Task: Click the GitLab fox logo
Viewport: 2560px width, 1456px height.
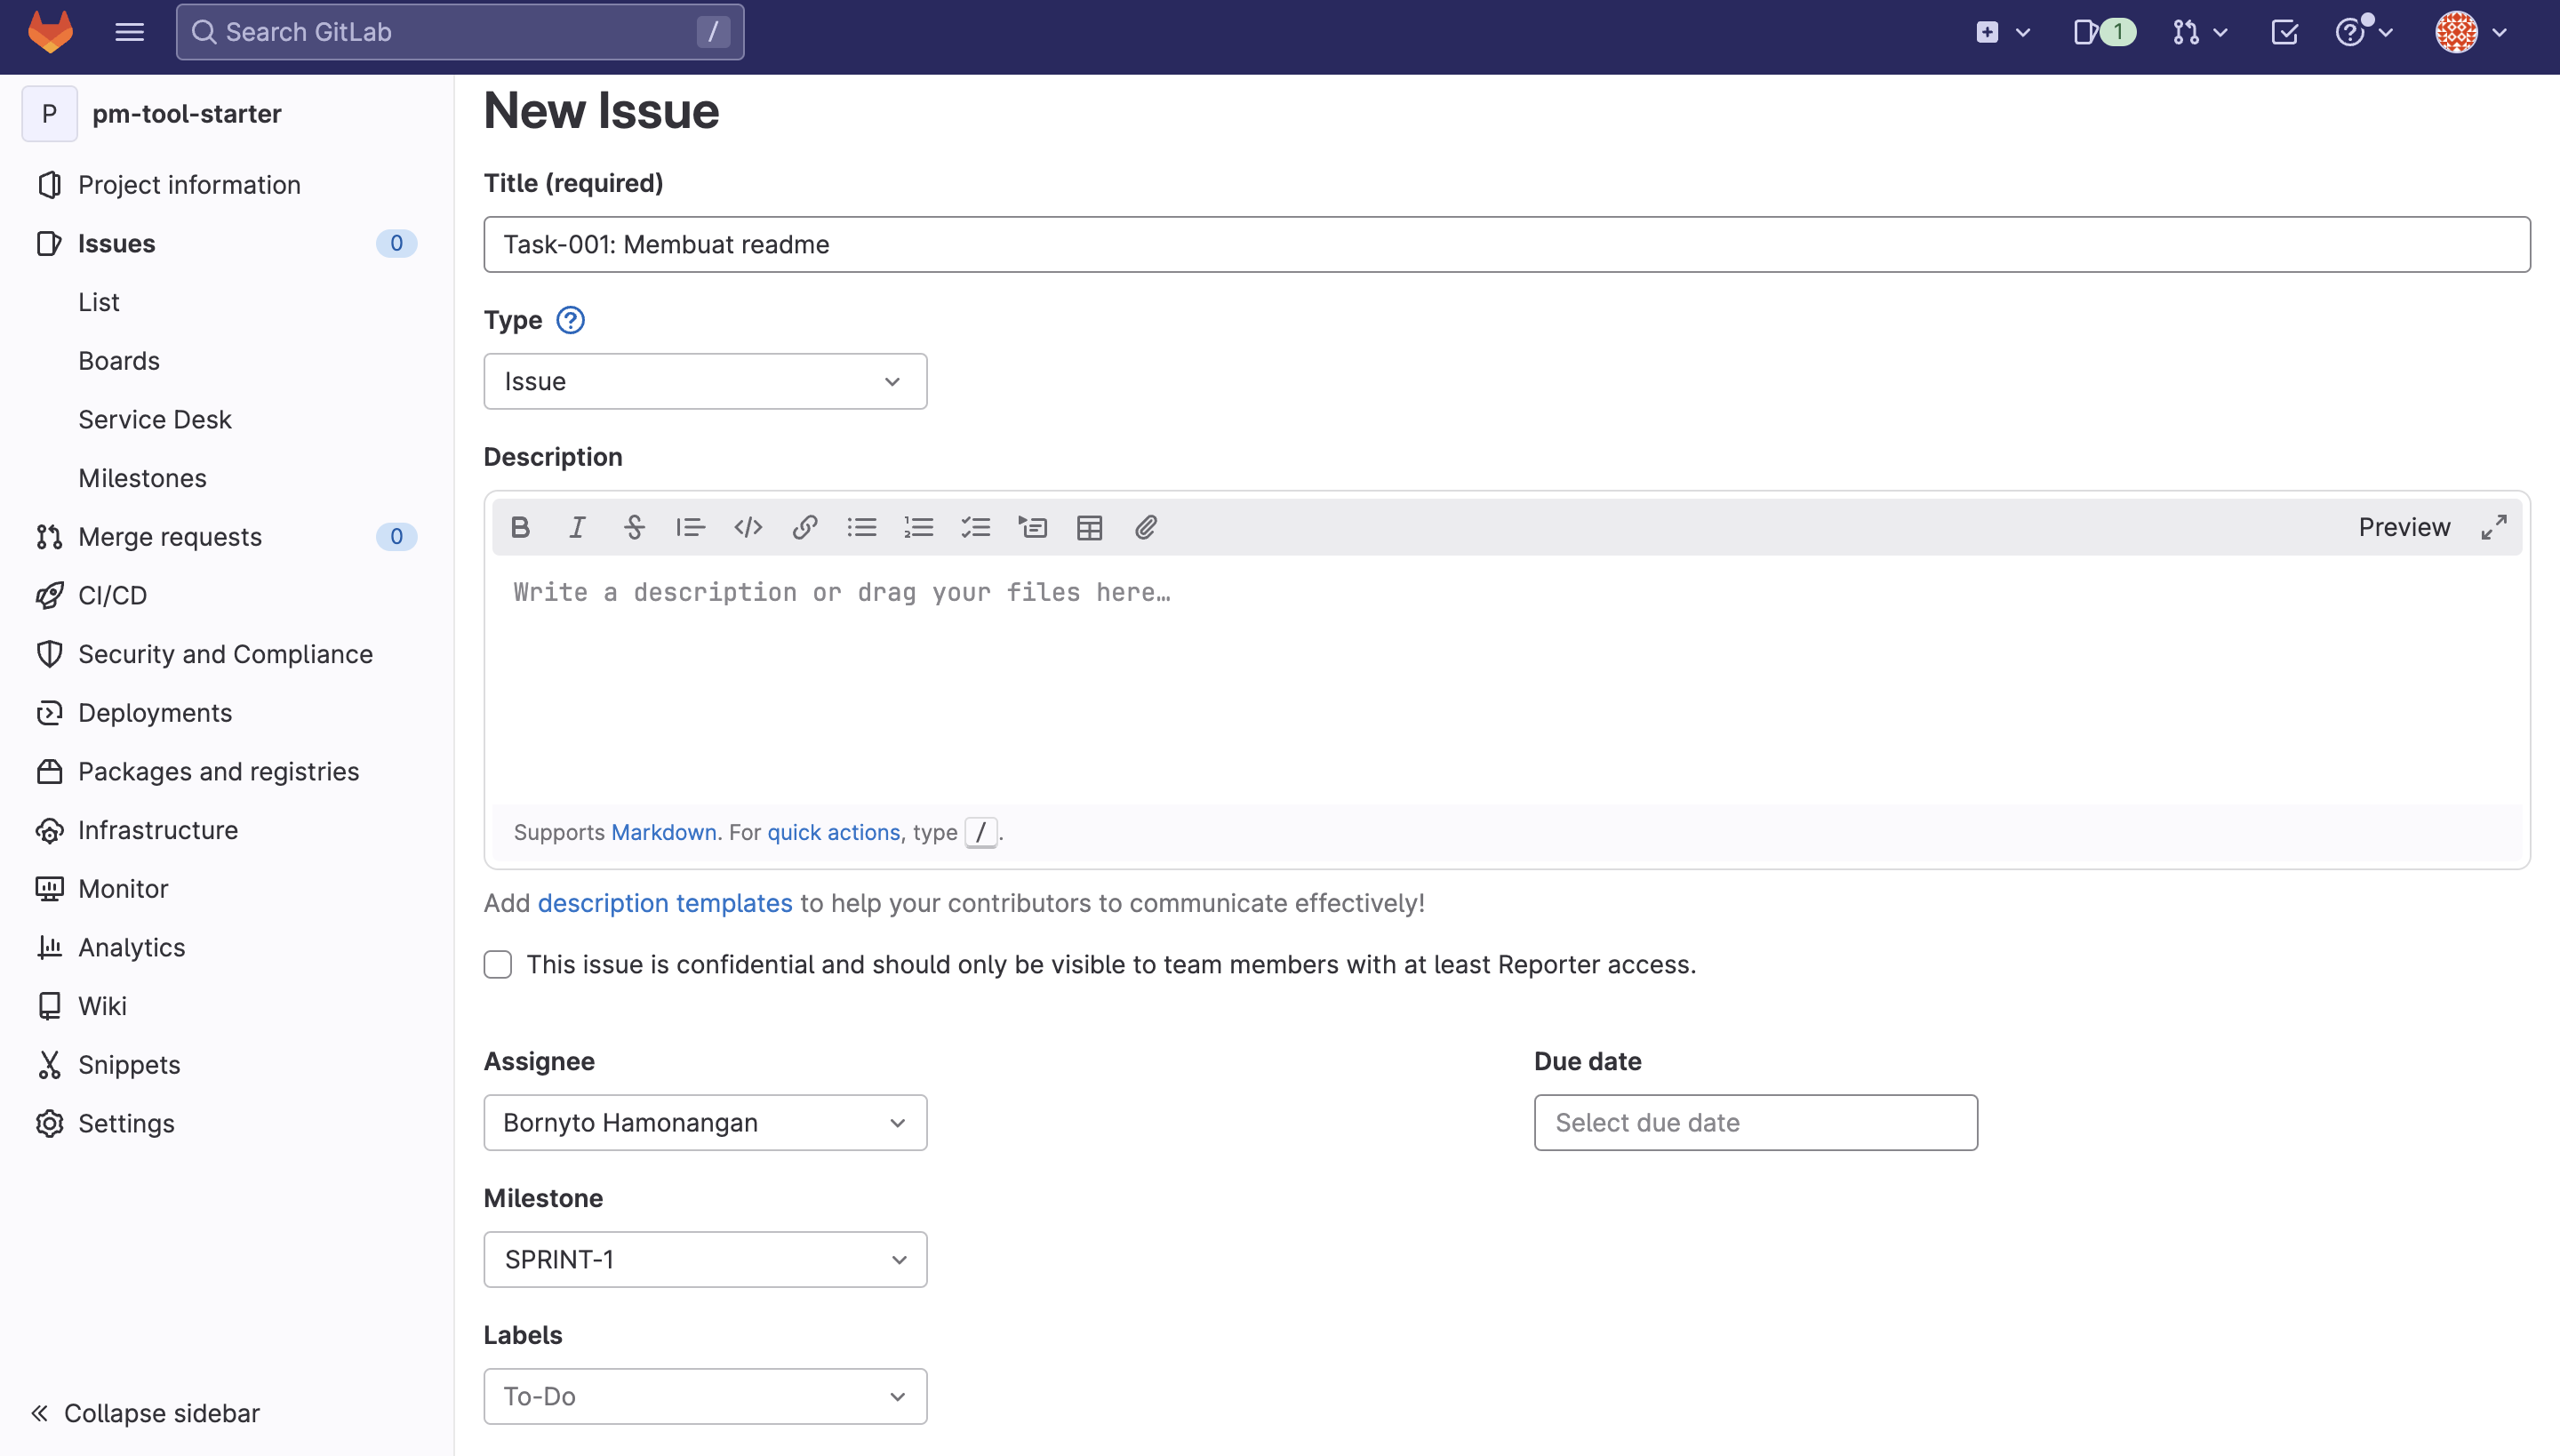Action: [x=50, y=32]
